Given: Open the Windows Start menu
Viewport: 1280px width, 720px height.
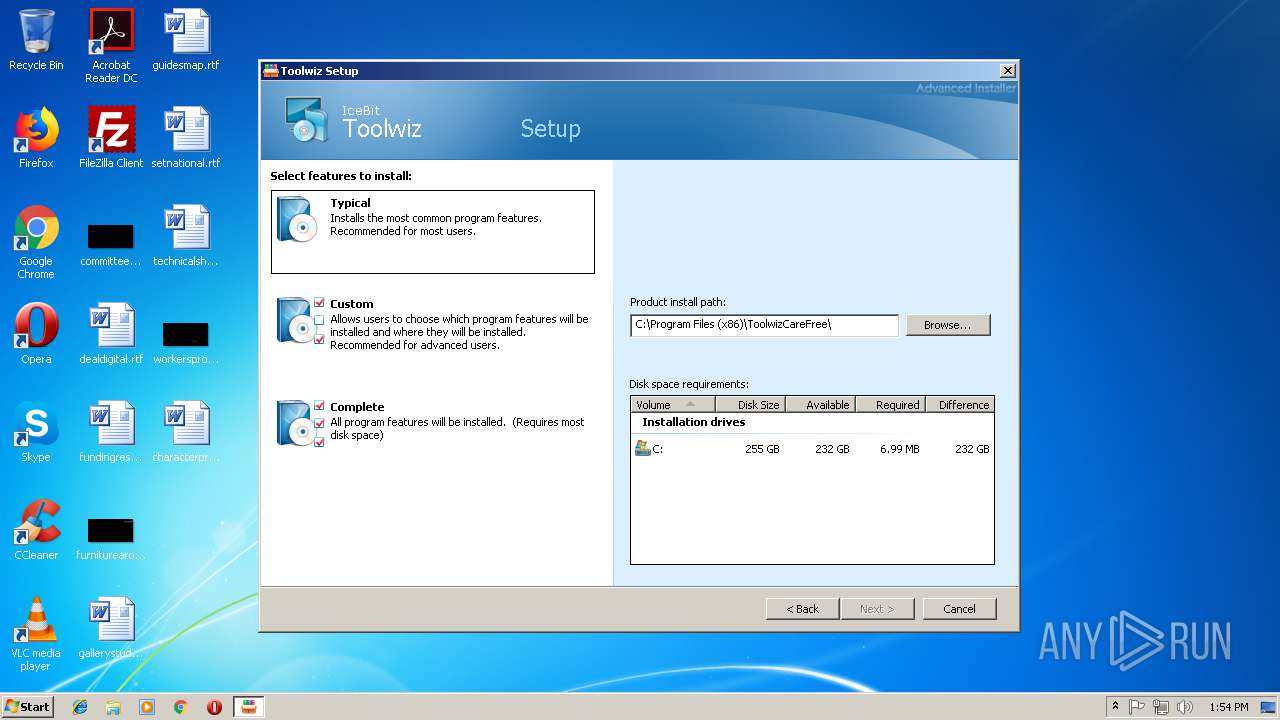Looking at the screenshot, I should (28, 707).
